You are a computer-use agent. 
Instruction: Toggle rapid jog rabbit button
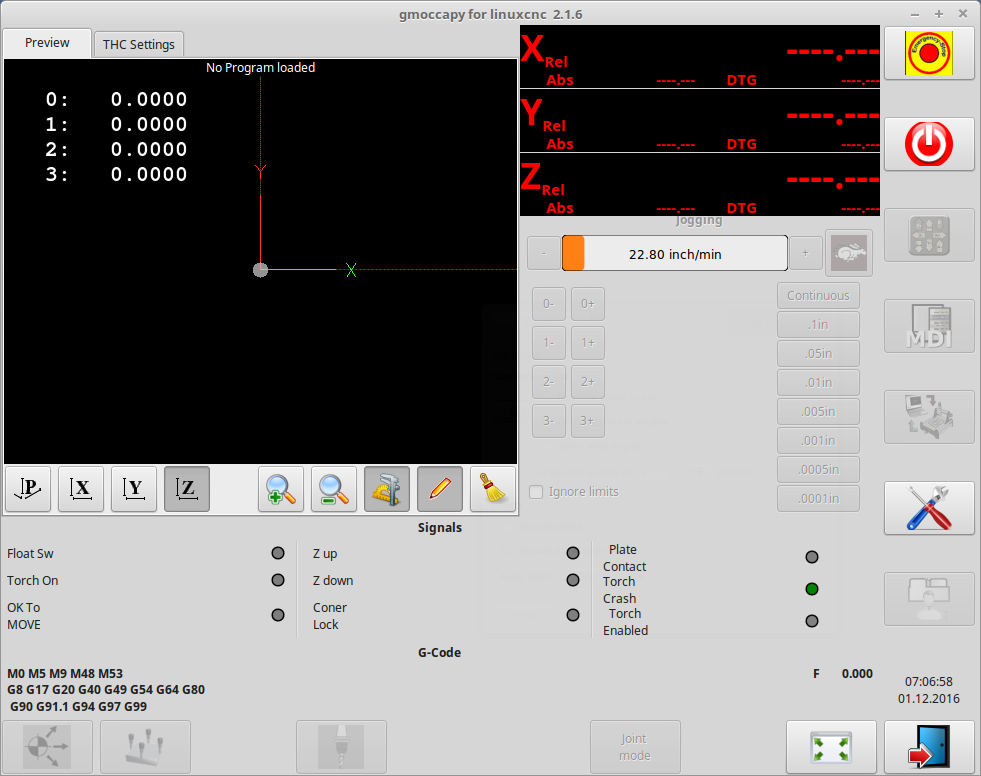(x=849, y=253)
